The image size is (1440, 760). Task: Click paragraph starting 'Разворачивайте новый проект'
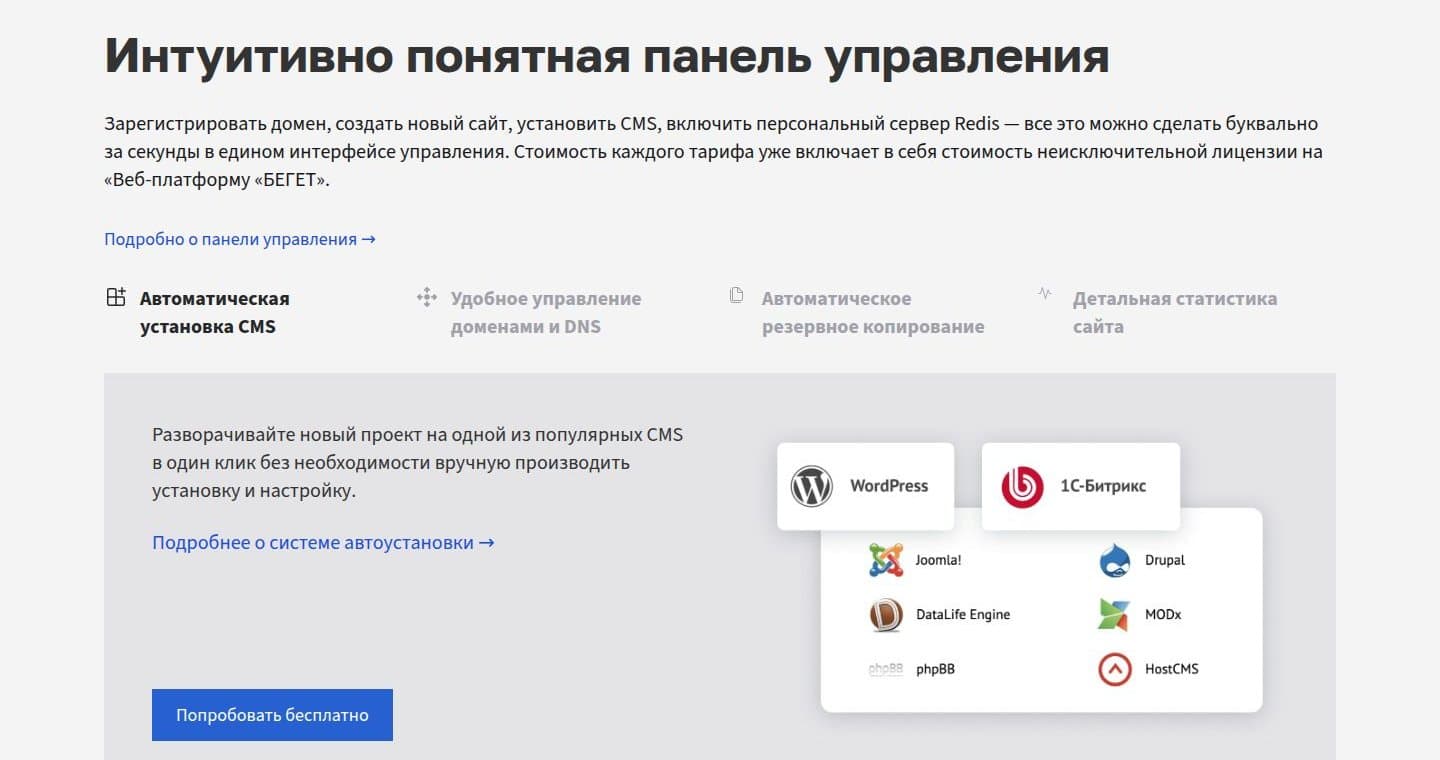[418, 463]
